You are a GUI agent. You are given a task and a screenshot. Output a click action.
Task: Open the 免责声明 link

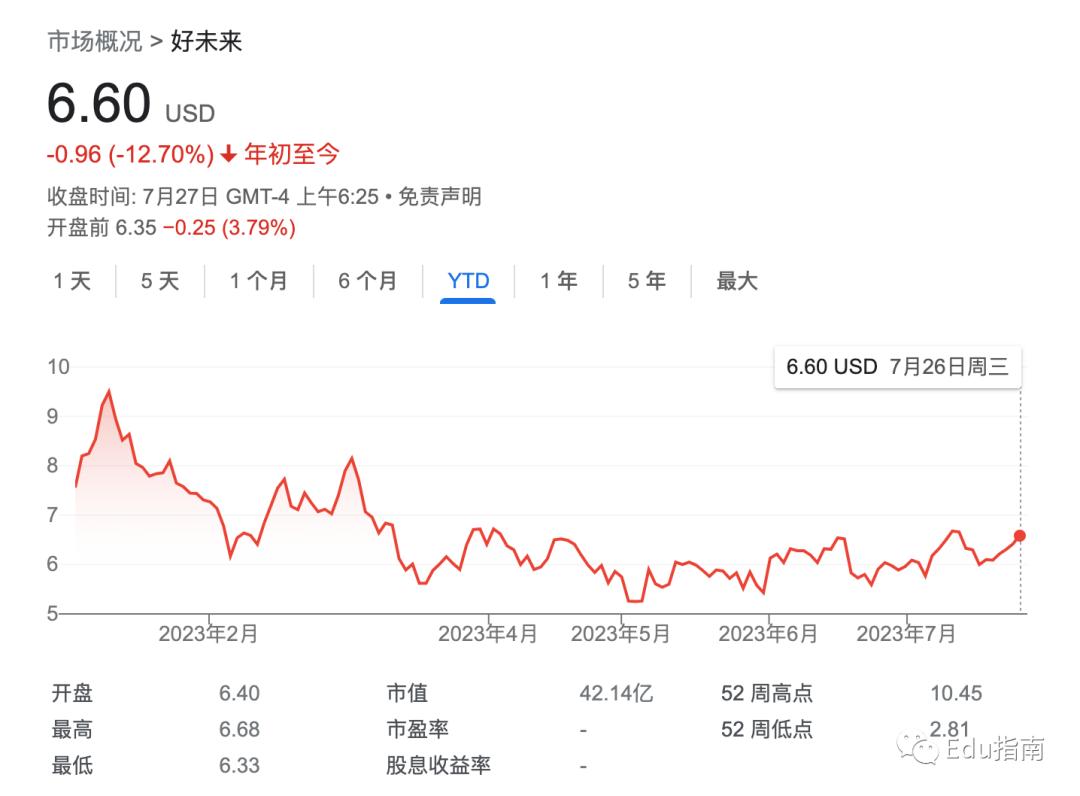point(439,197)
